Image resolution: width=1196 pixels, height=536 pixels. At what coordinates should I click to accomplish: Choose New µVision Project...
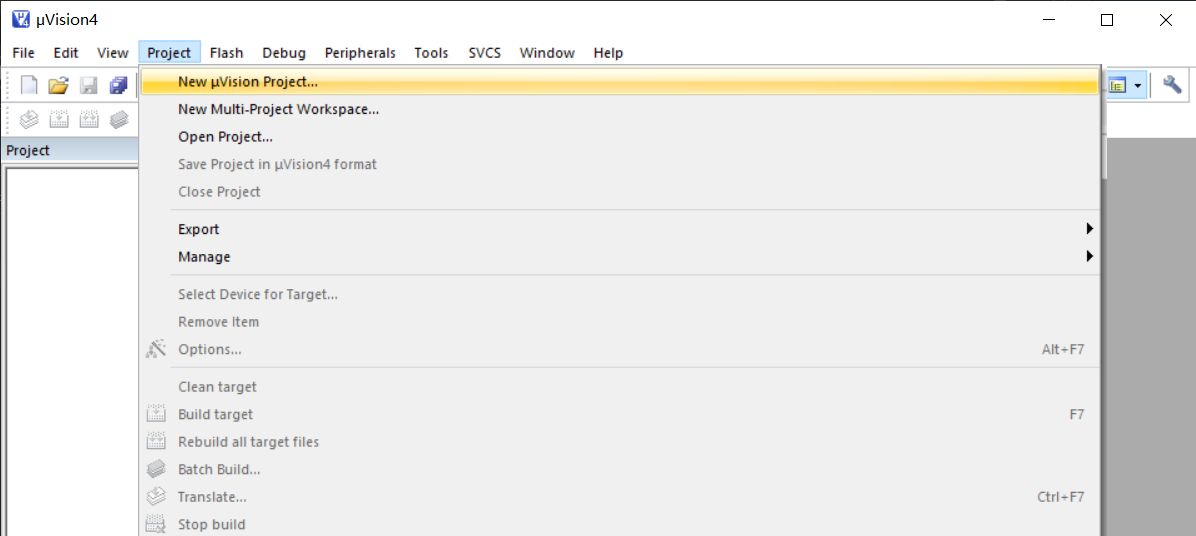619,82
